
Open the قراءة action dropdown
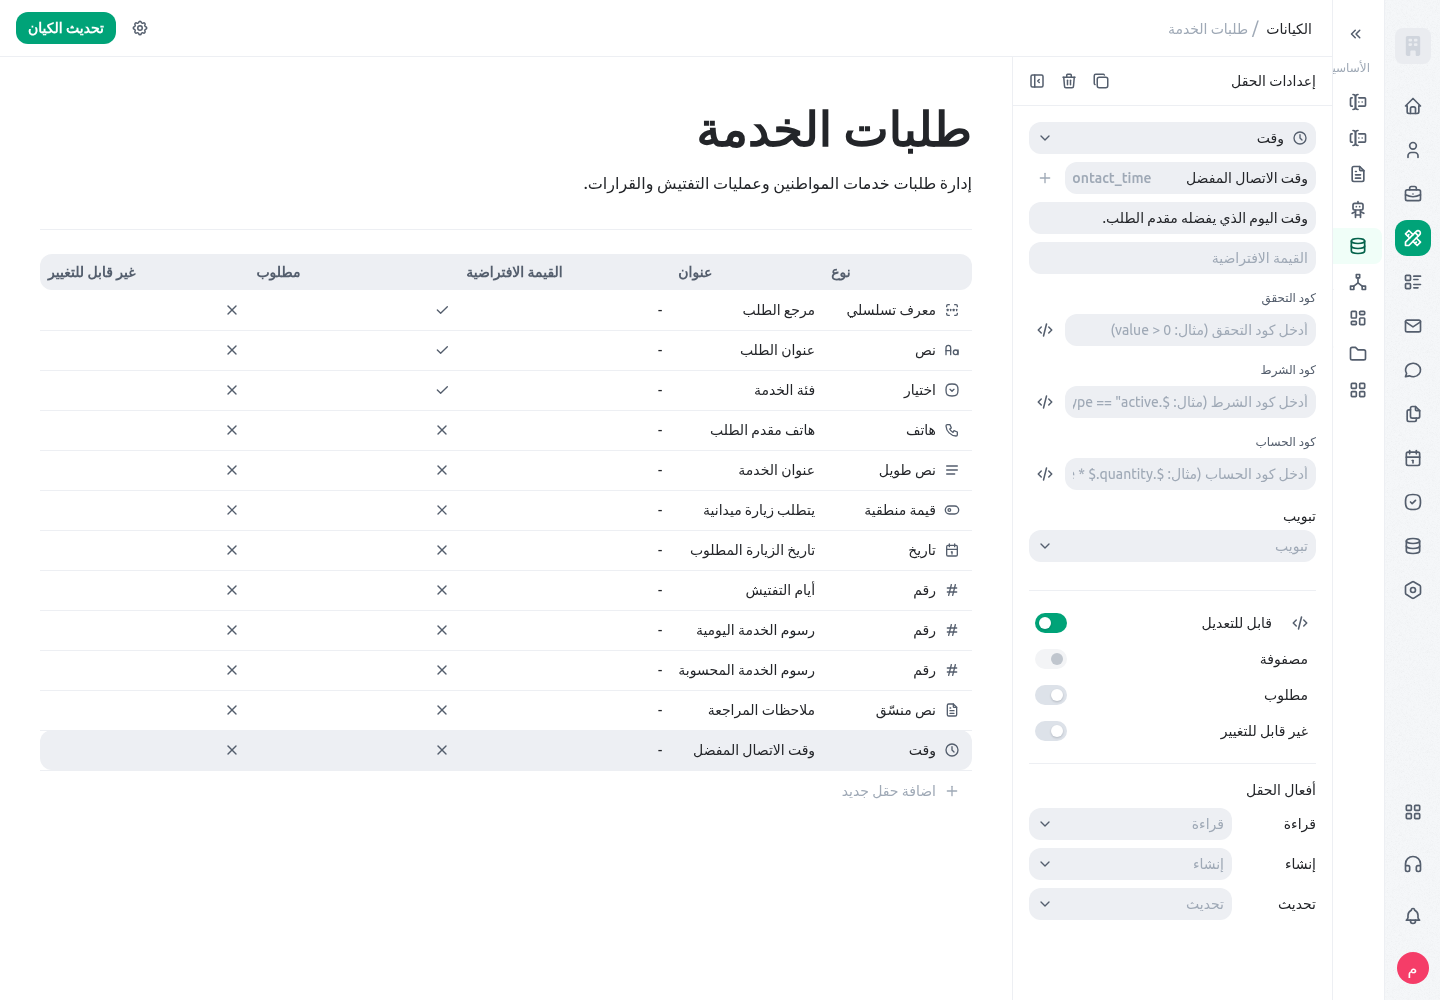click(1130, 824)
